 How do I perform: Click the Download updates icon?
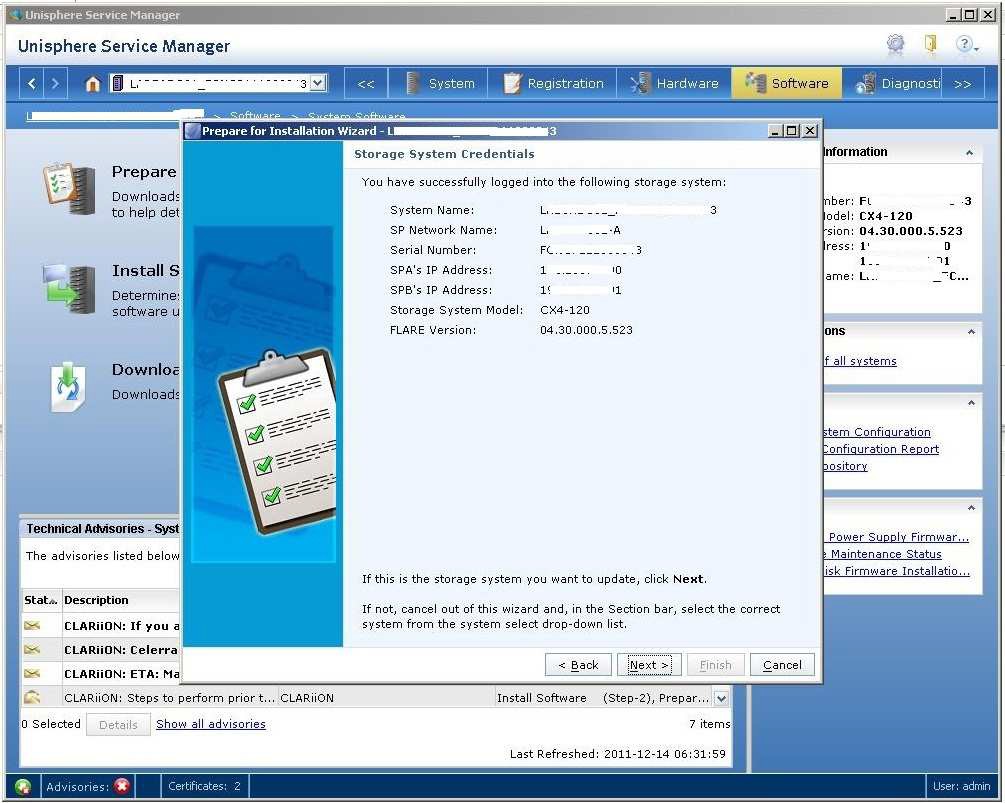click(68, 387)
